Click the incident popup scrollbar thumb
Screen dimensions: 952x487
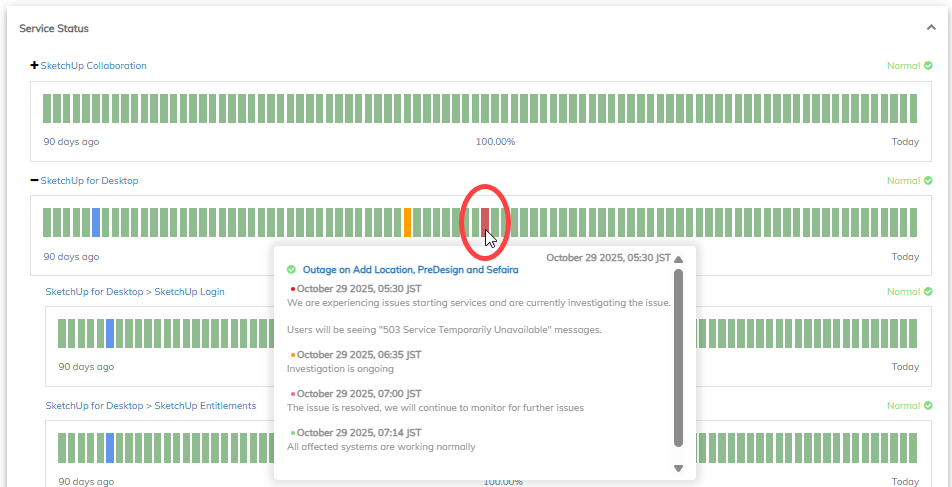(678, 357)
